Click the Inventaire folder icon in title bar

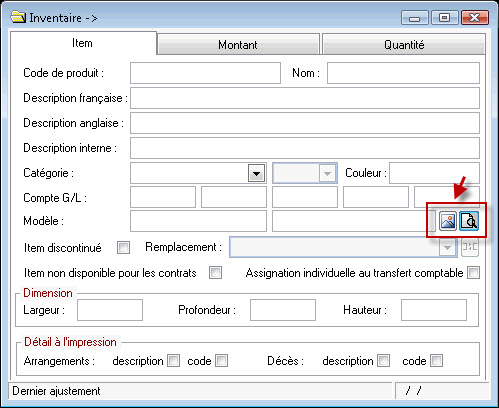coord(18,17)
